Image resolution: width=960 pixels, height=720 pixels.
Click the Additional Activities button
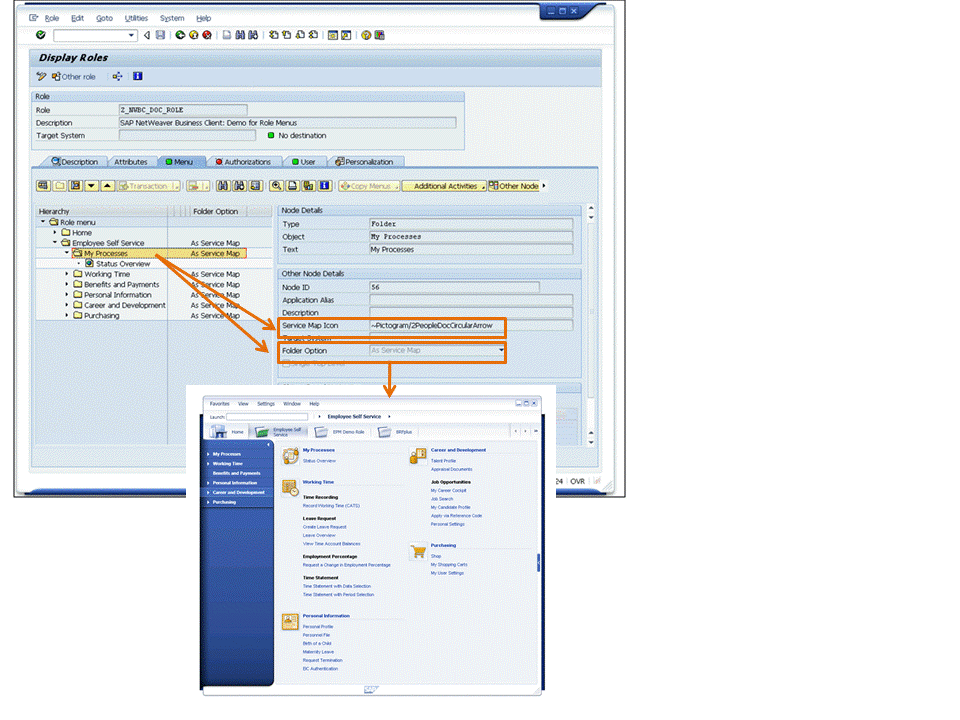click(x=444, y=186)
